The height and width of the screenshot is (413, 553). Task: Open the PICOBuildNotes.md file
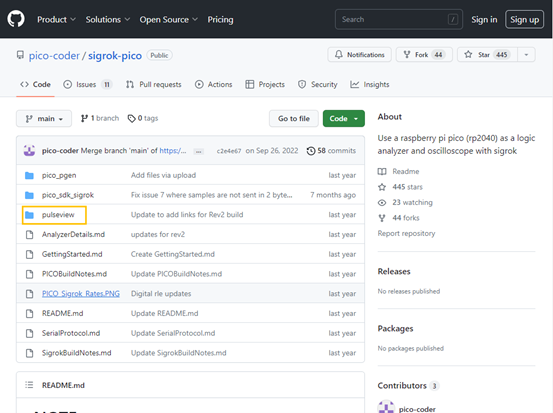pyautogui.click(x=74, y=274)
